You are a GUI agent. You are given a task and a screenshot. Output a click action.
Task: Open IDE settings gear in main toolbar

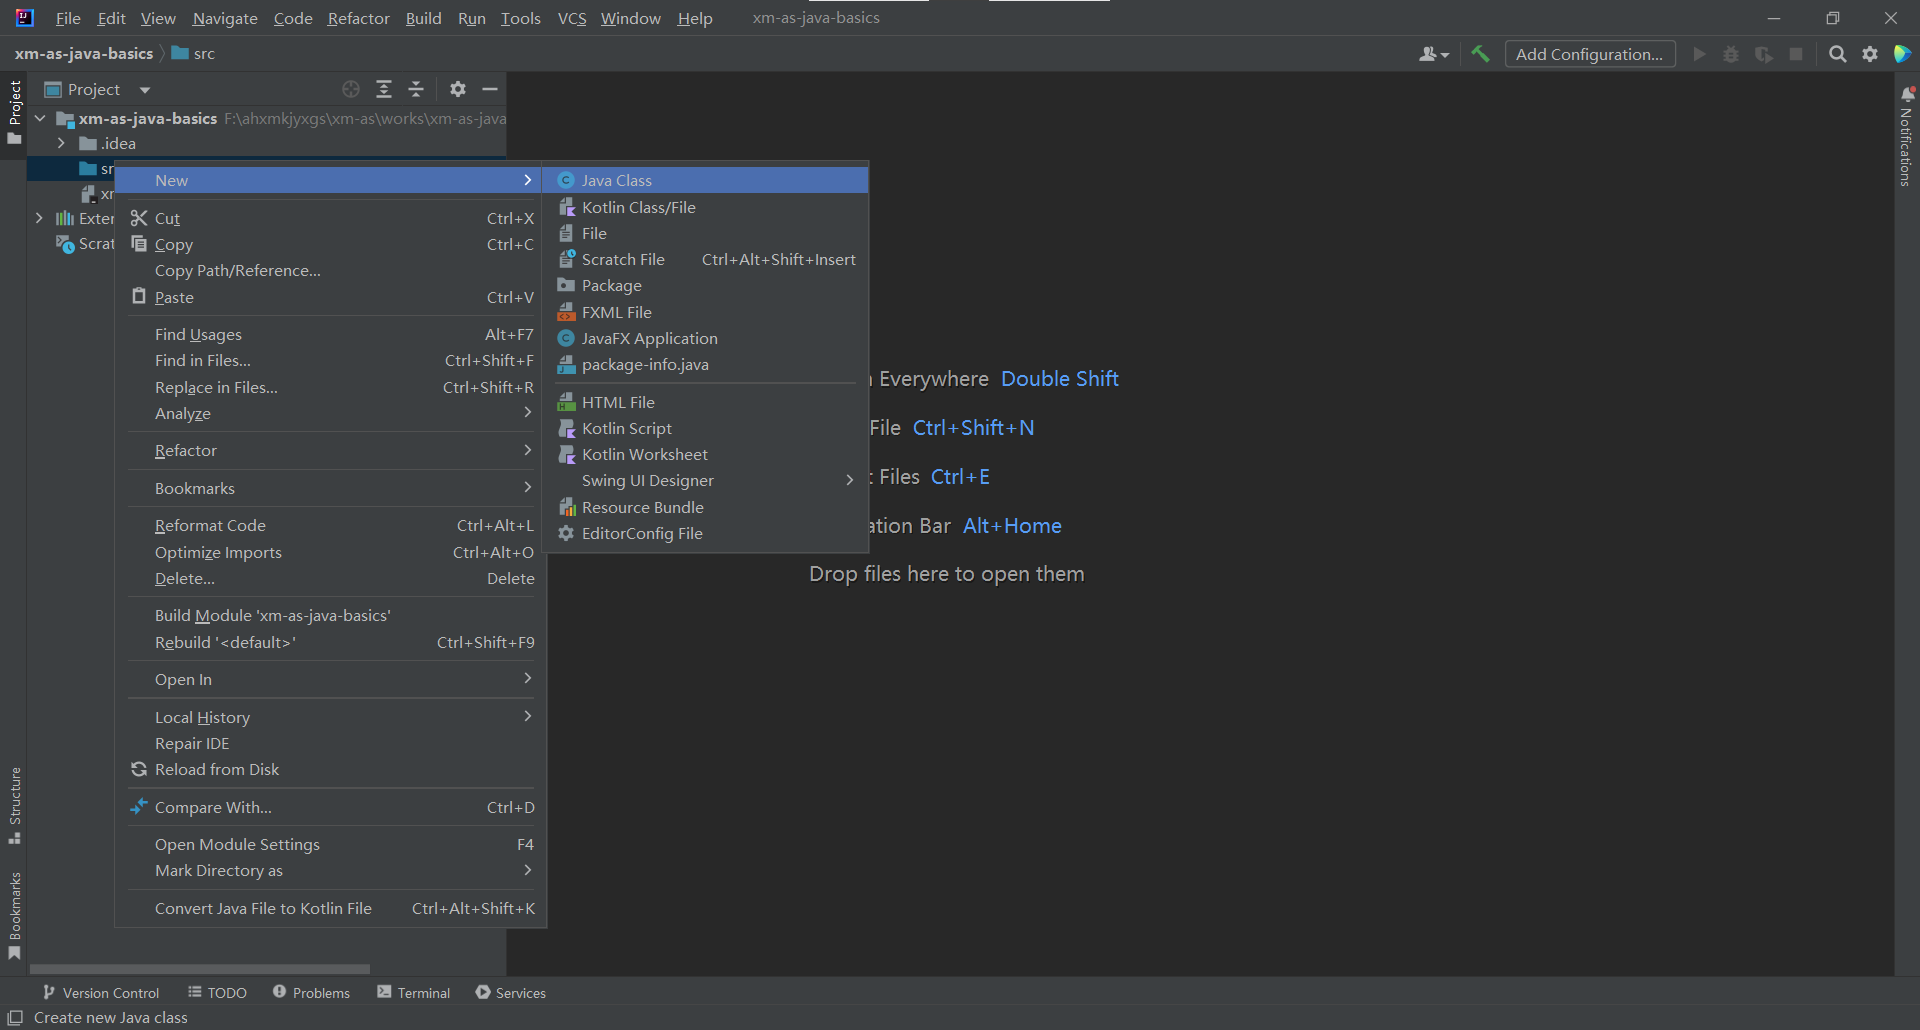[1870, 54]
